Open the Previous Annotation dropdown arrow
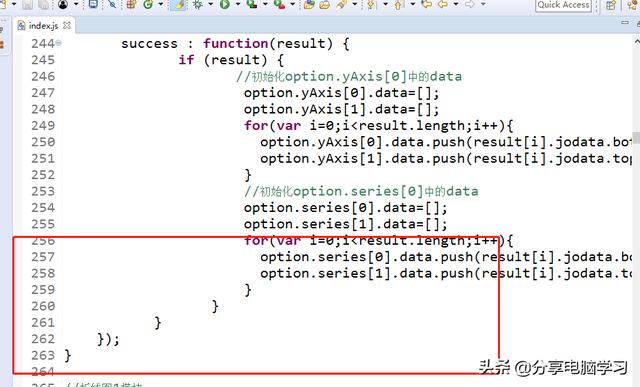The height and width of the screenshot is (387, 640). coord(413,4)
